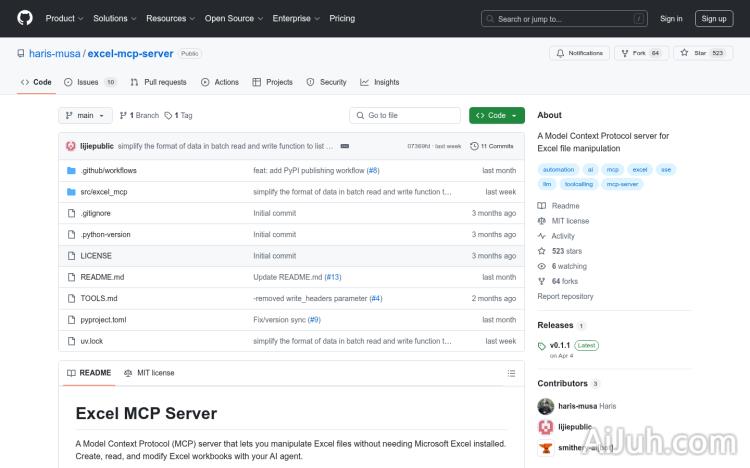Open the uv.lock file

point(91,341)
